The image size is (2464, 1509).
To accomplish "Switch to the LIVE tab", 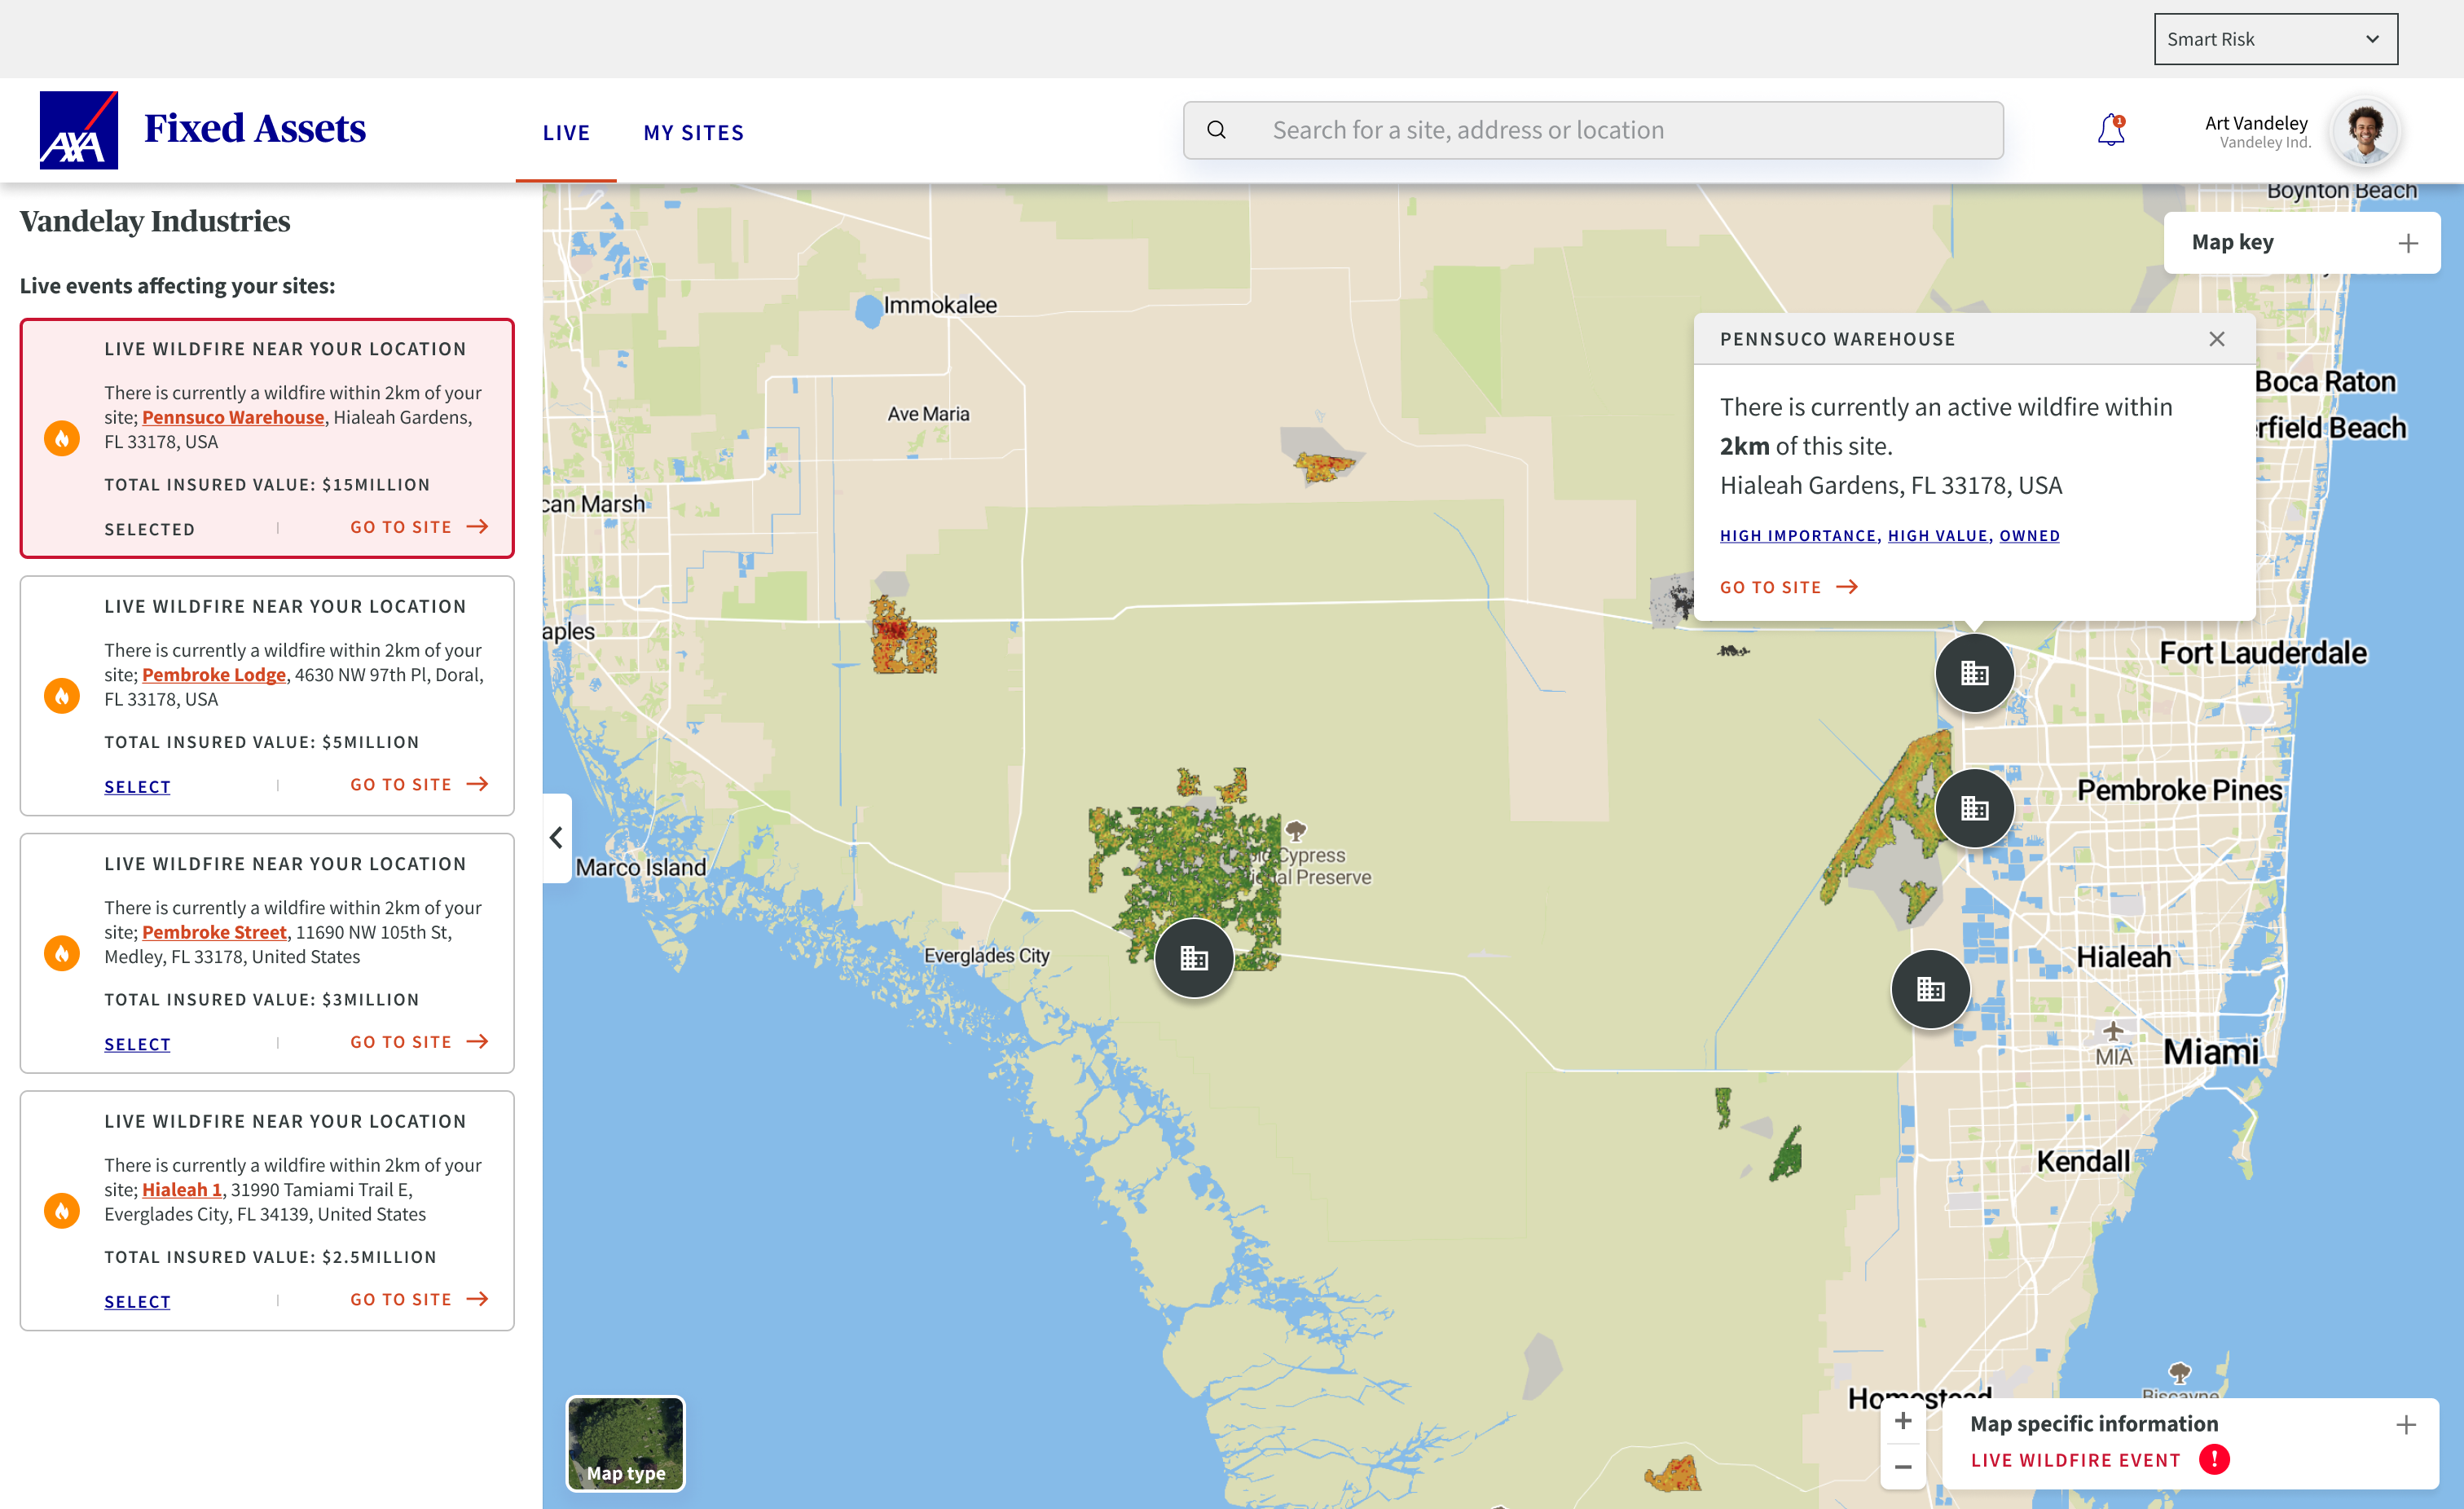I will (x=566, y=133).
